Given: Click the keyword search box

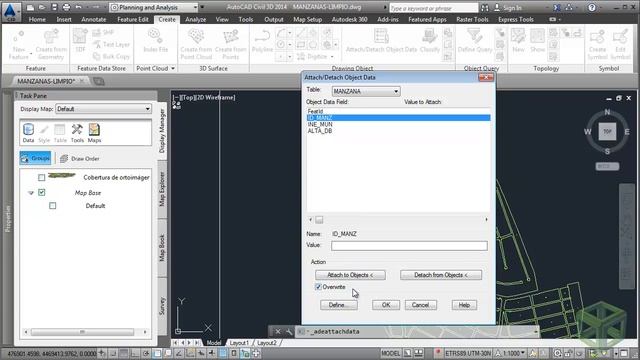Looking at the screenshot, I should coord(433,8).
